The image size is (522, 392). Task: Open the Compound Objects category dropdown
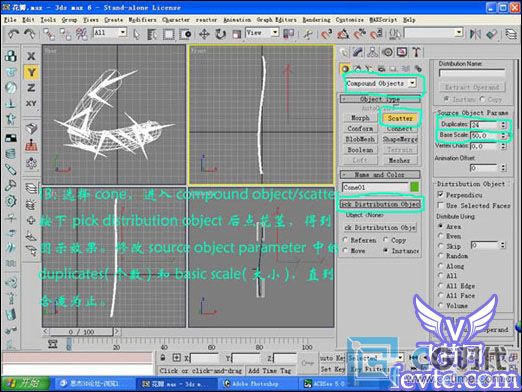[x=381, y=83]
